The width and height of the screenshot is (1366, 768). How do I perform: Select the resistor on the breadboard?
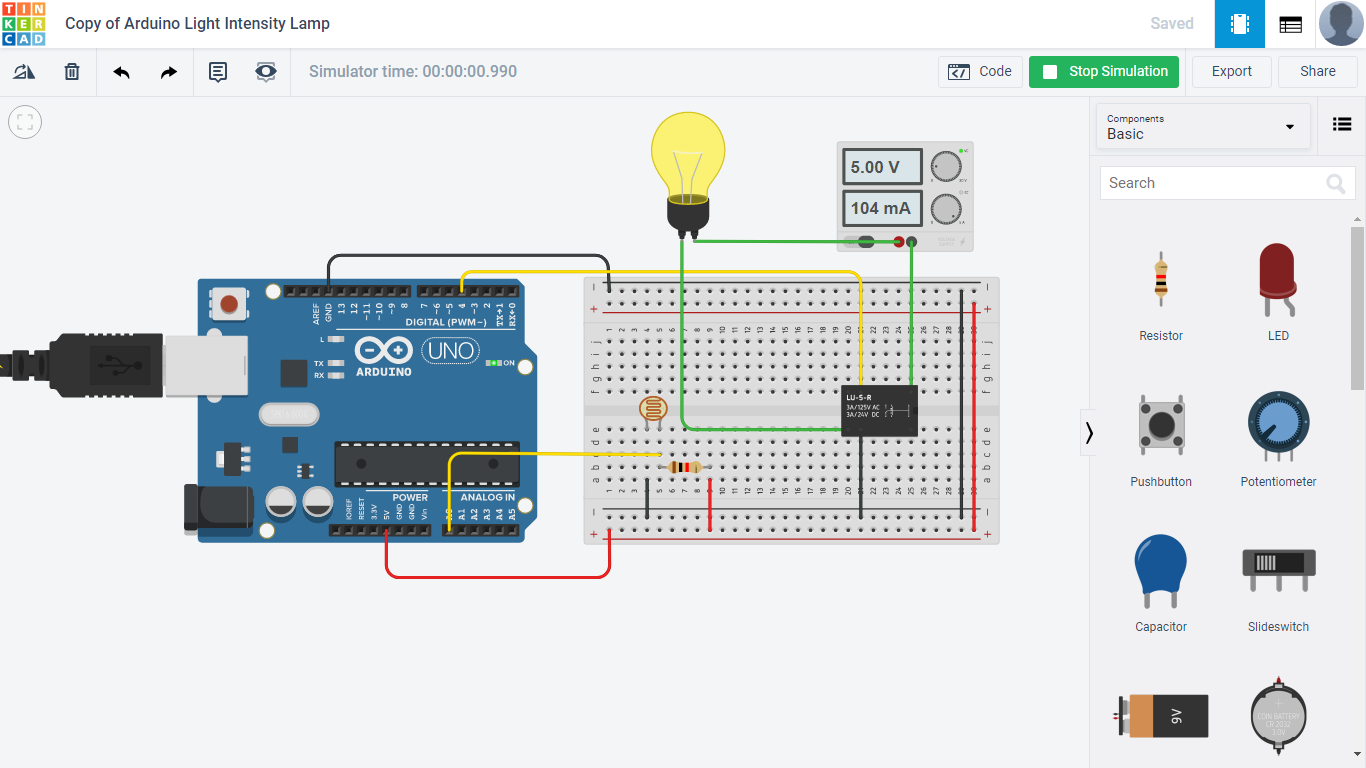click(684, 467)
